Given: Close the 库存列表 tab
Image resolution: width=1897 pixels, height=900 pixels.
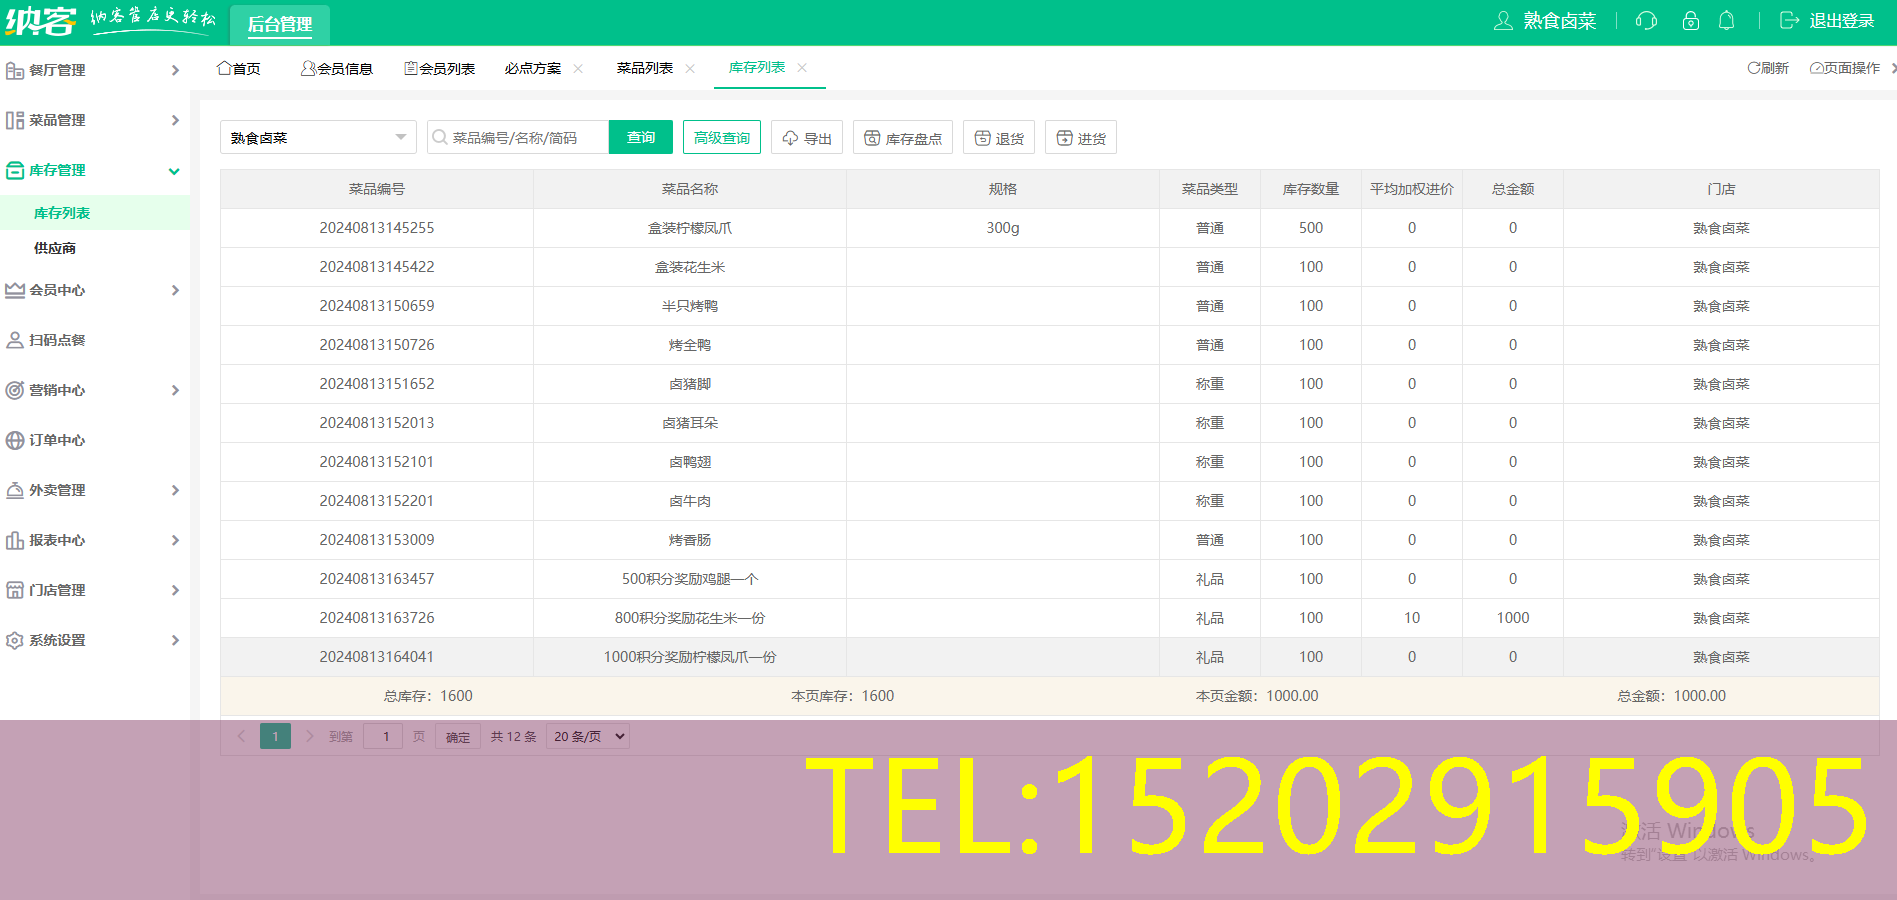Looking at the screenshot, I should click(802, 68).
